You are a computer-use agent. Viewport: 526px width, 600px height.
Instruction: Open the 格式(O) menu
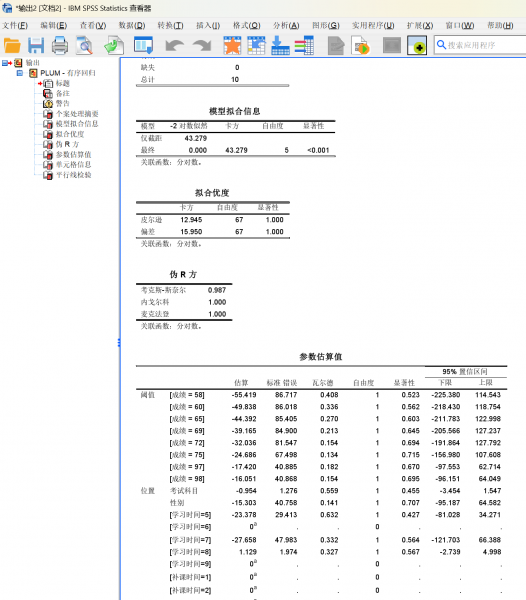[247, 26]
